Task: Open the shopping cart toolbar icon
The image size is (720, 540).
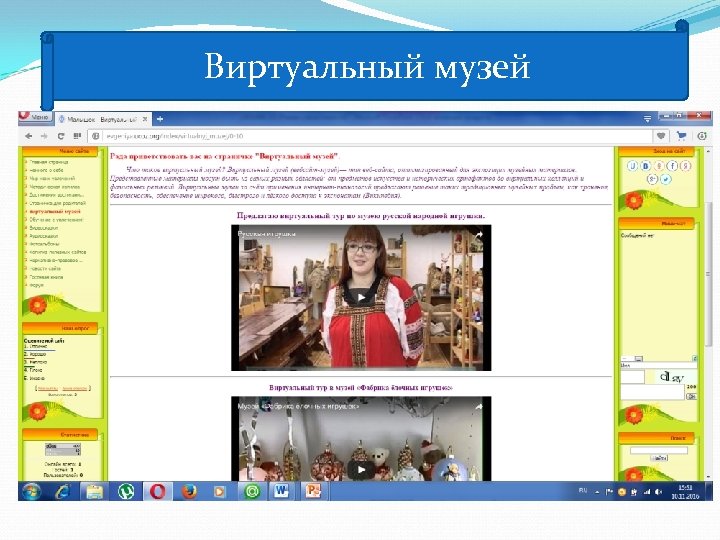Action: 681,136
